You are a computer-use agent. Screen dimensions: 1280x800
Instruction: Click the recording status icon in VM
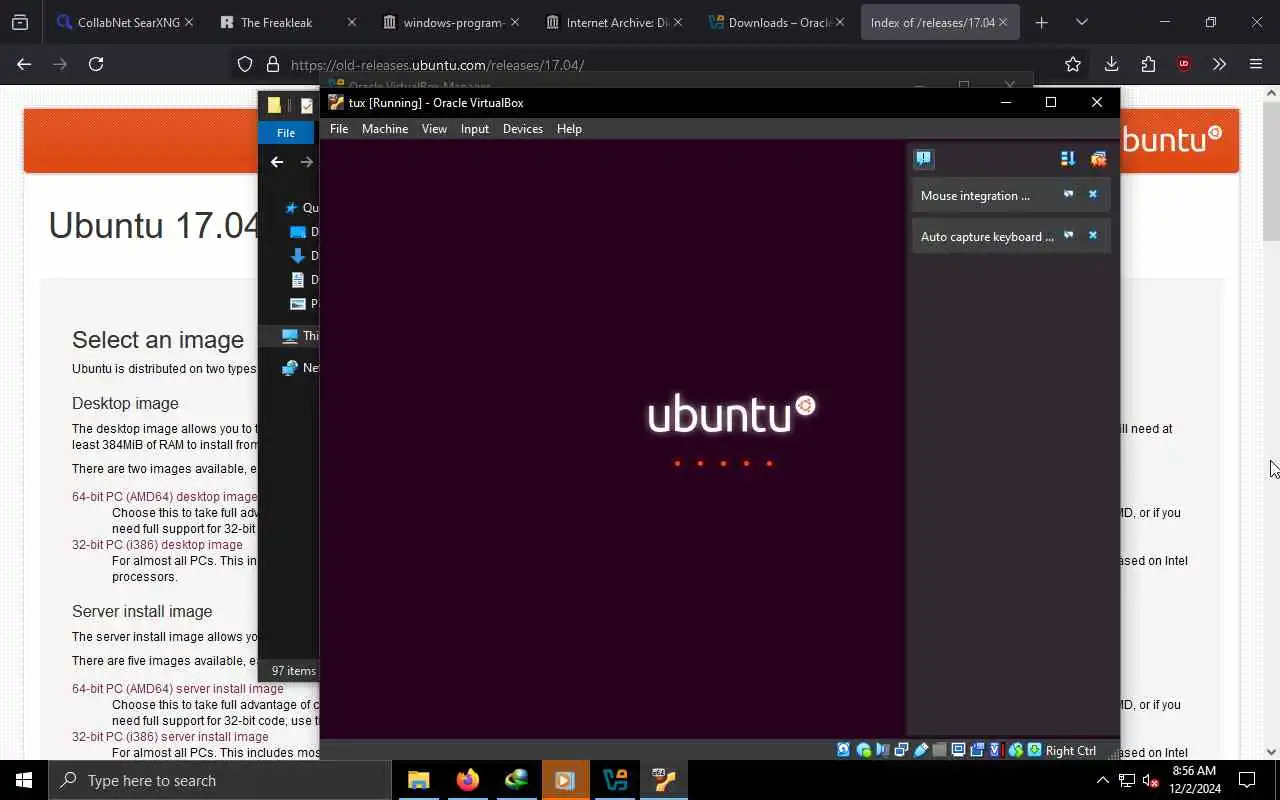(977, 750)
